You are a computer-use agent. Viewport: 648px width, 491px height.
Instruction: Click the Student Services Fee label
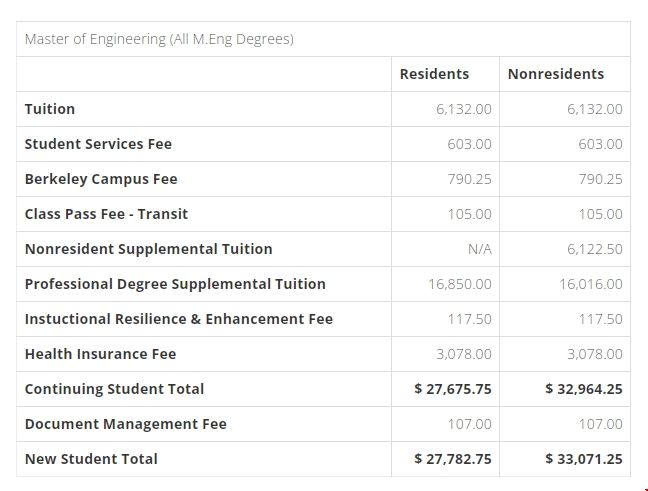98,144
